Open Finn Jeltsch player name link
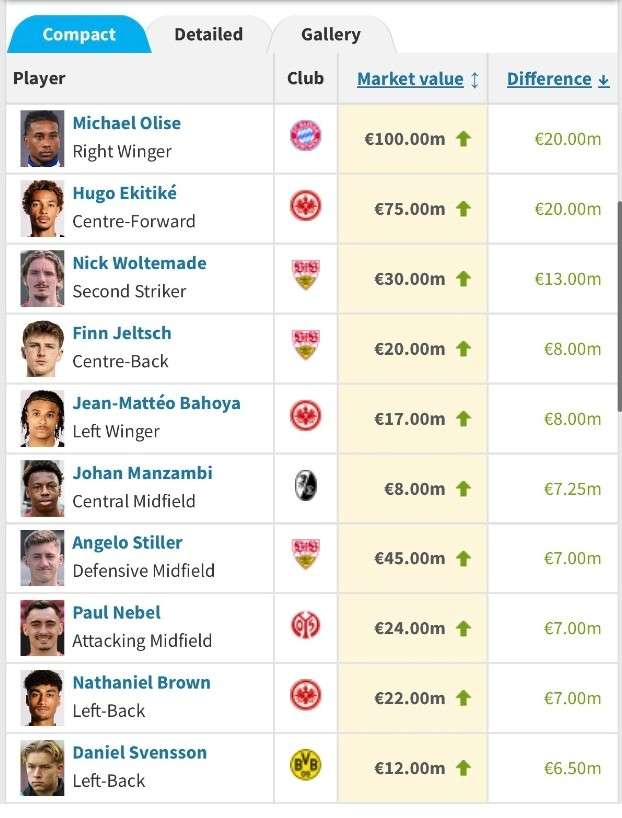This screenshot has width=622, height=818. [122, 333]
